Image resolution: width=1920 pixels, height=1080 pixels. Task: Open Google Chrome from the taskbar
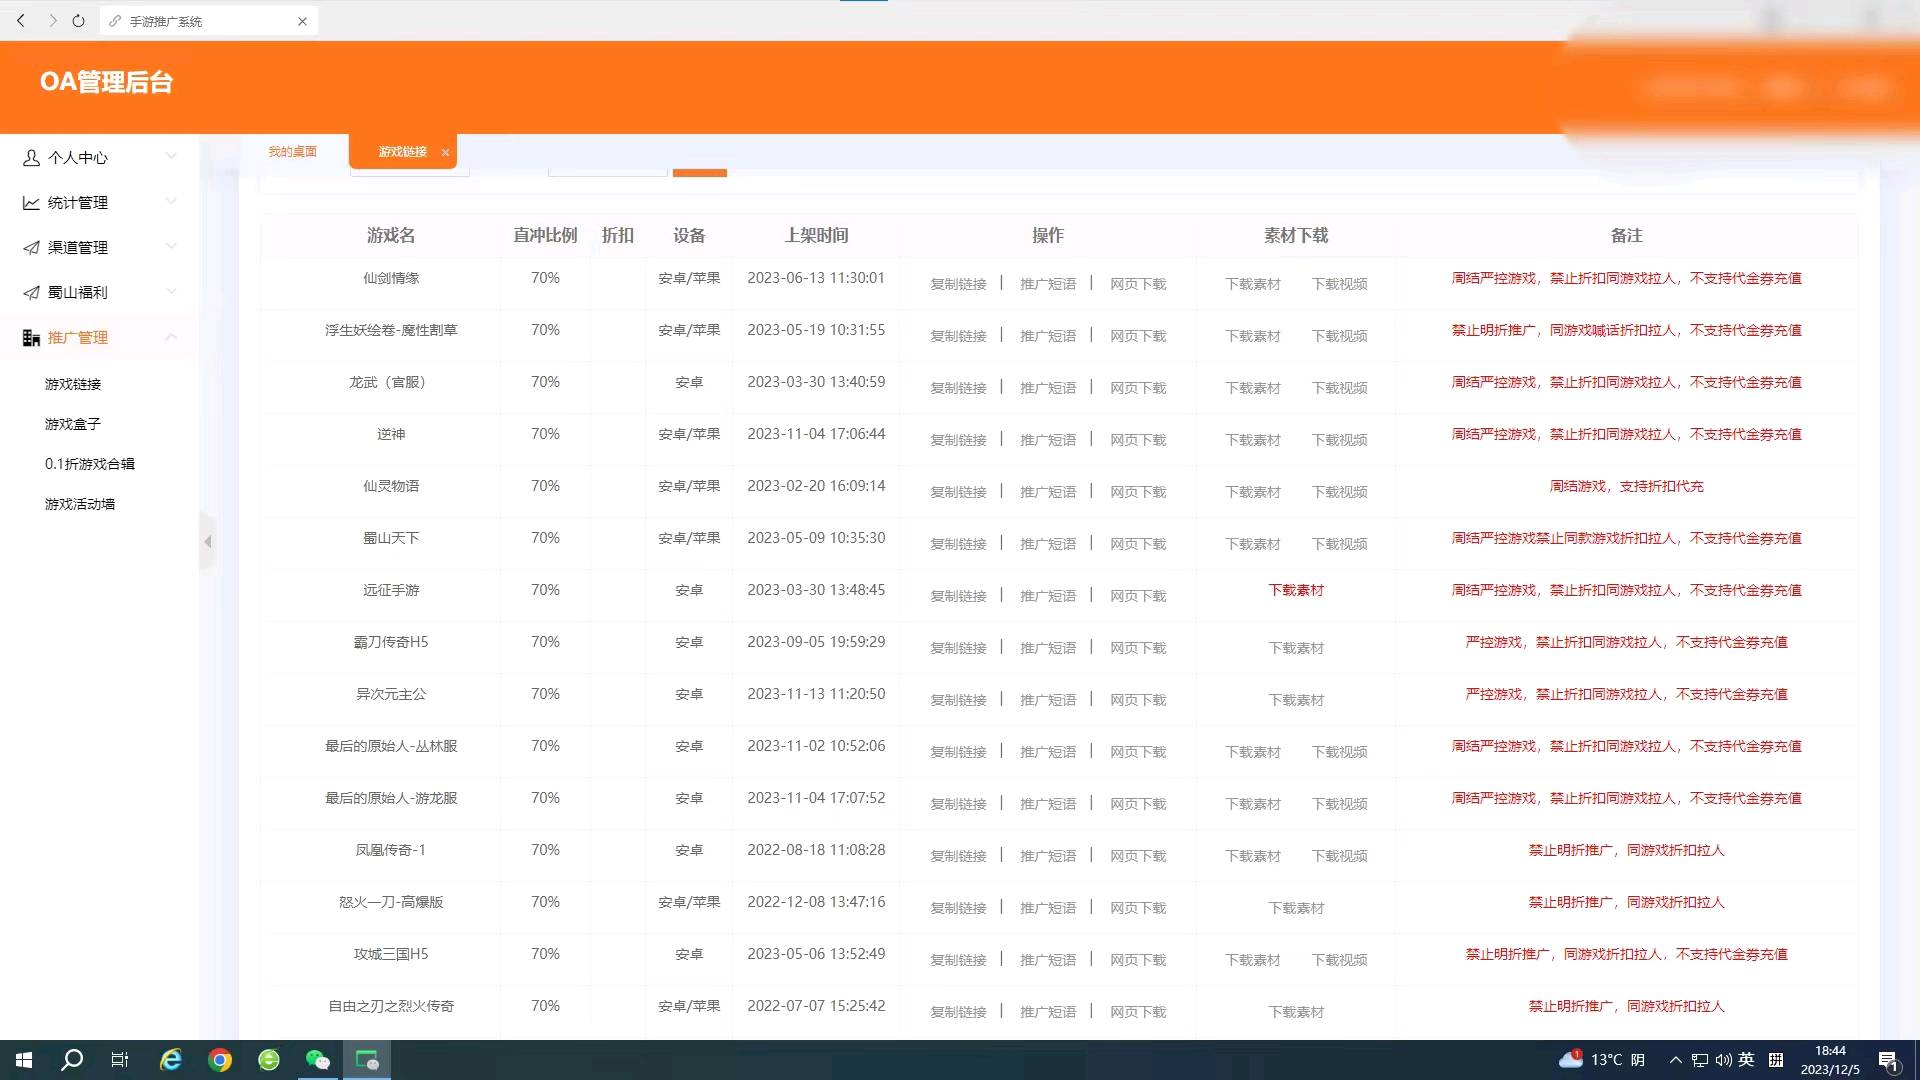[220, 1060]
